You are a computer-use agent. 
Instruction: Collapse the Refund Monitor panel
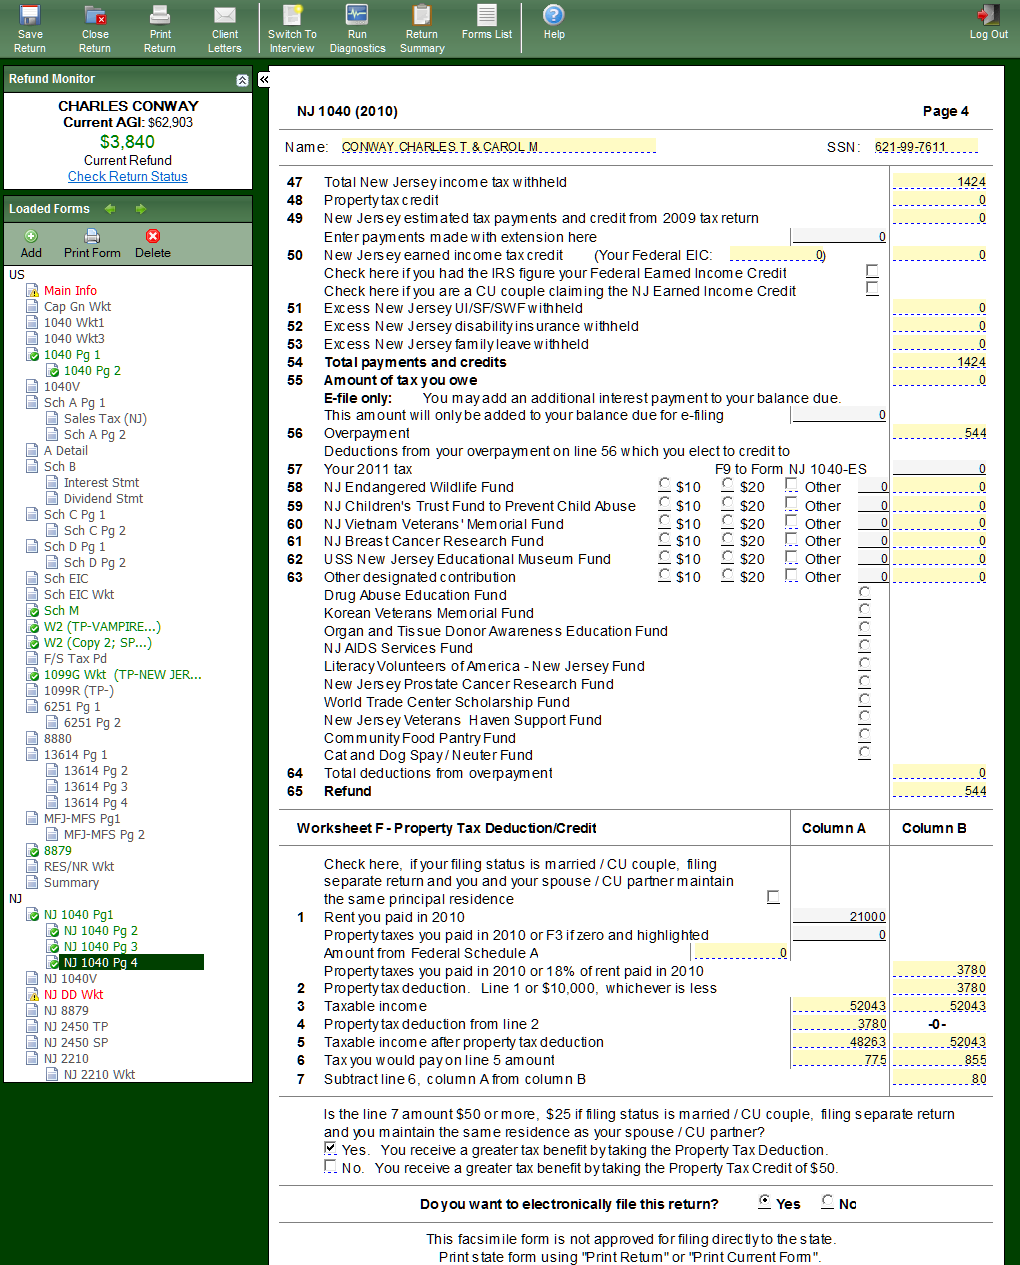(x=242, y=80)
